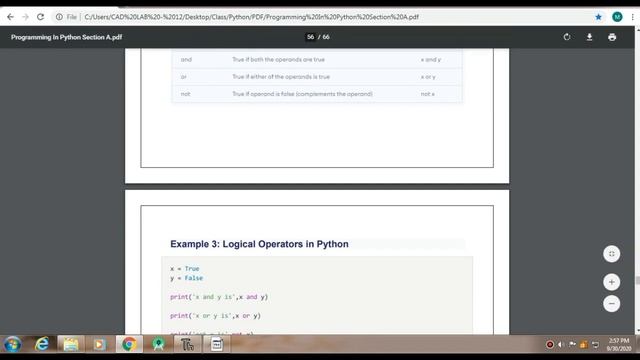Zoom in on the PDF

click(611, 282)
